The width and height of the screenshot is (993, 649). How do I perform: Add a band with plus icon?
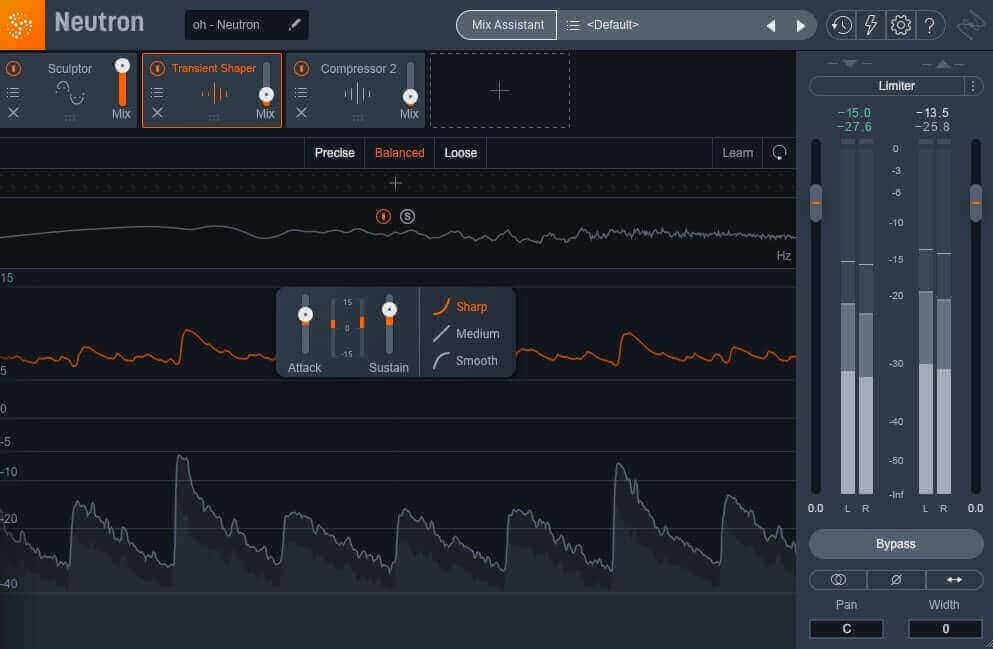point(395,183)
